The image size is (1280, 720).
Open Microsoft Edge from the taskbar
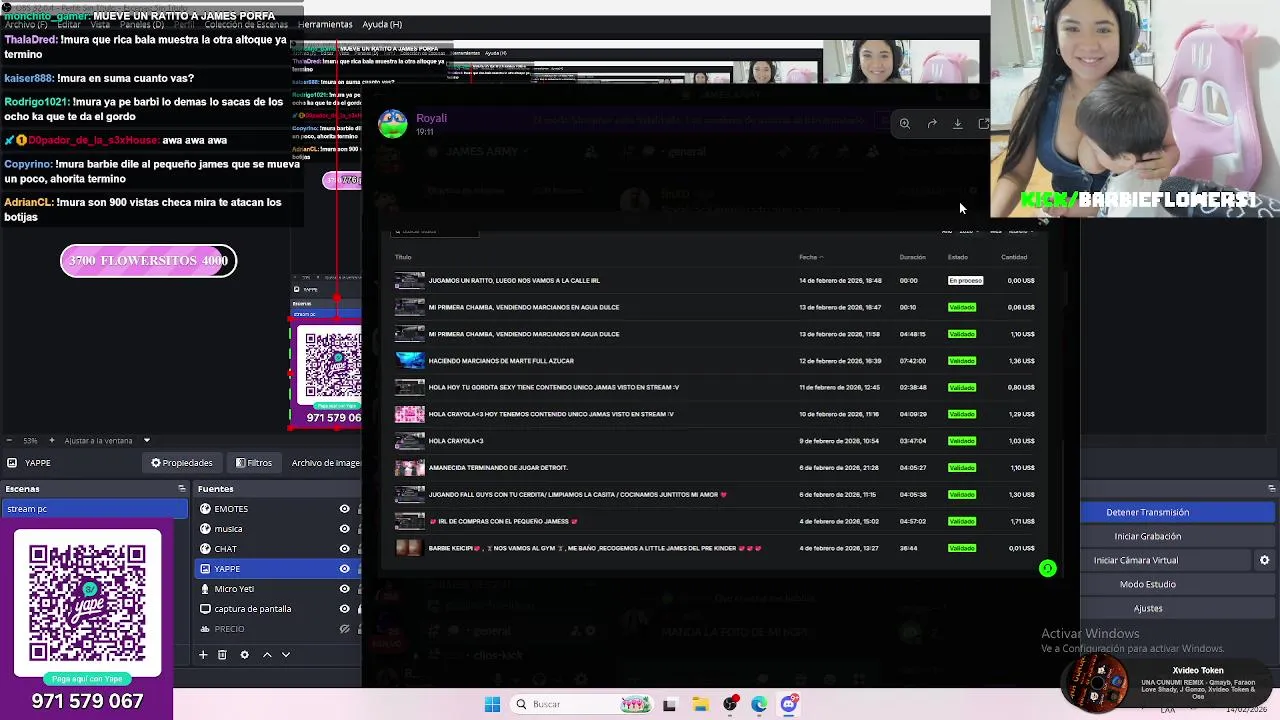759,704
